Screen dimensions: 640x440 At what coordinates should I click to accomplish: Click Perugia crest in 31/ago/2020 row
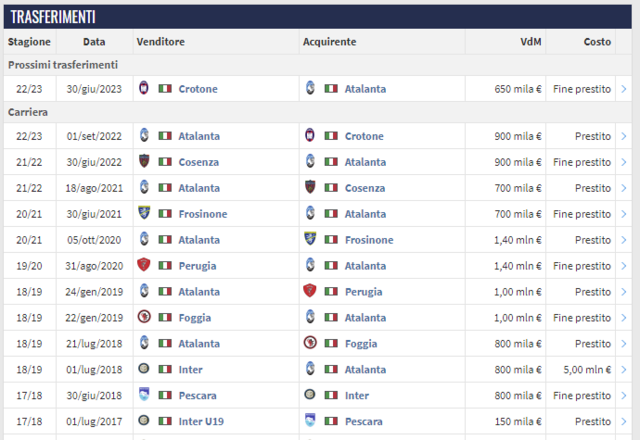[144, 264]
